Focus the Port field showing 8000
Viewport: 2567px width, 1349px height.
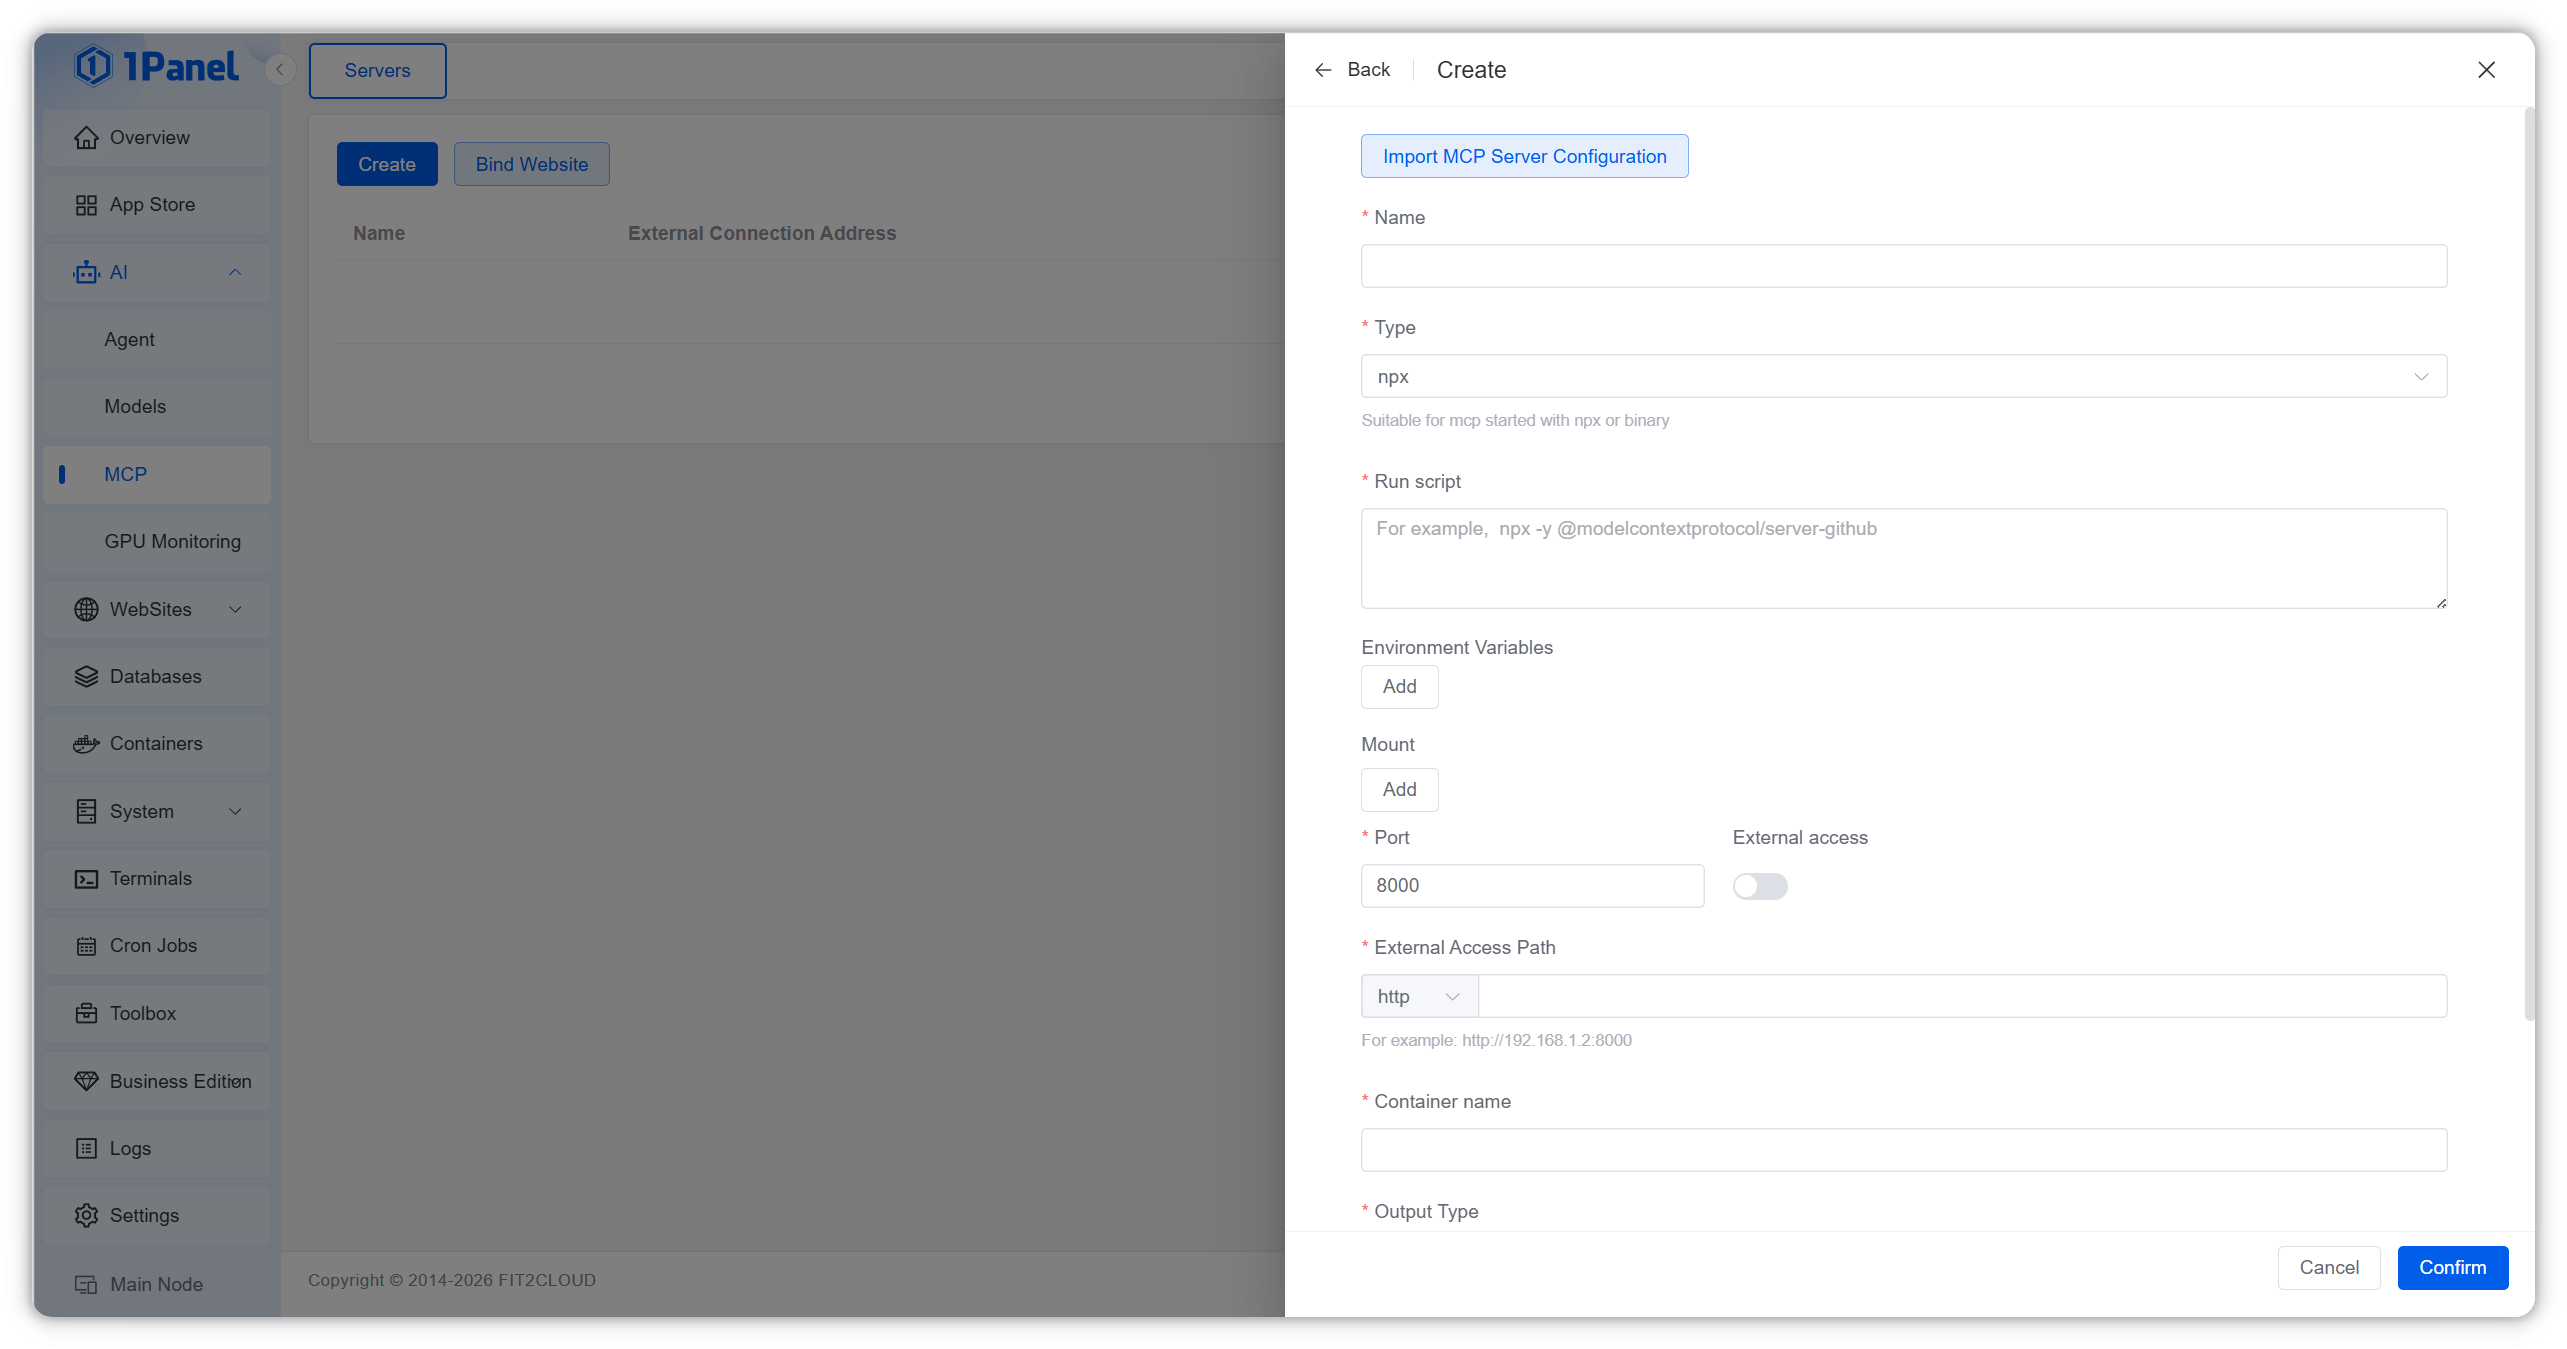1532,885
